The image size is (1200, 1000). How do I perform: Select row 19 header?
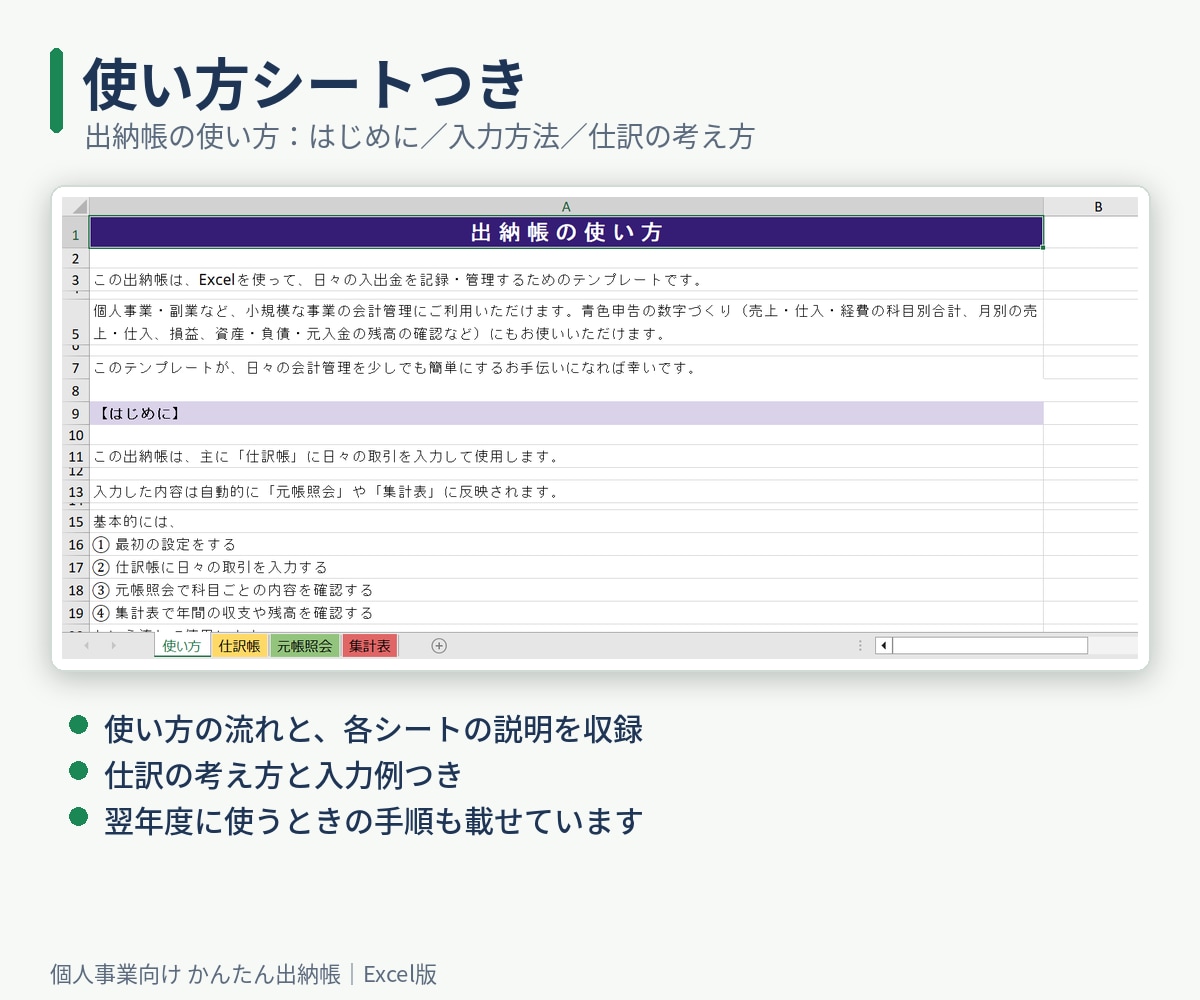tap(76, 613)
